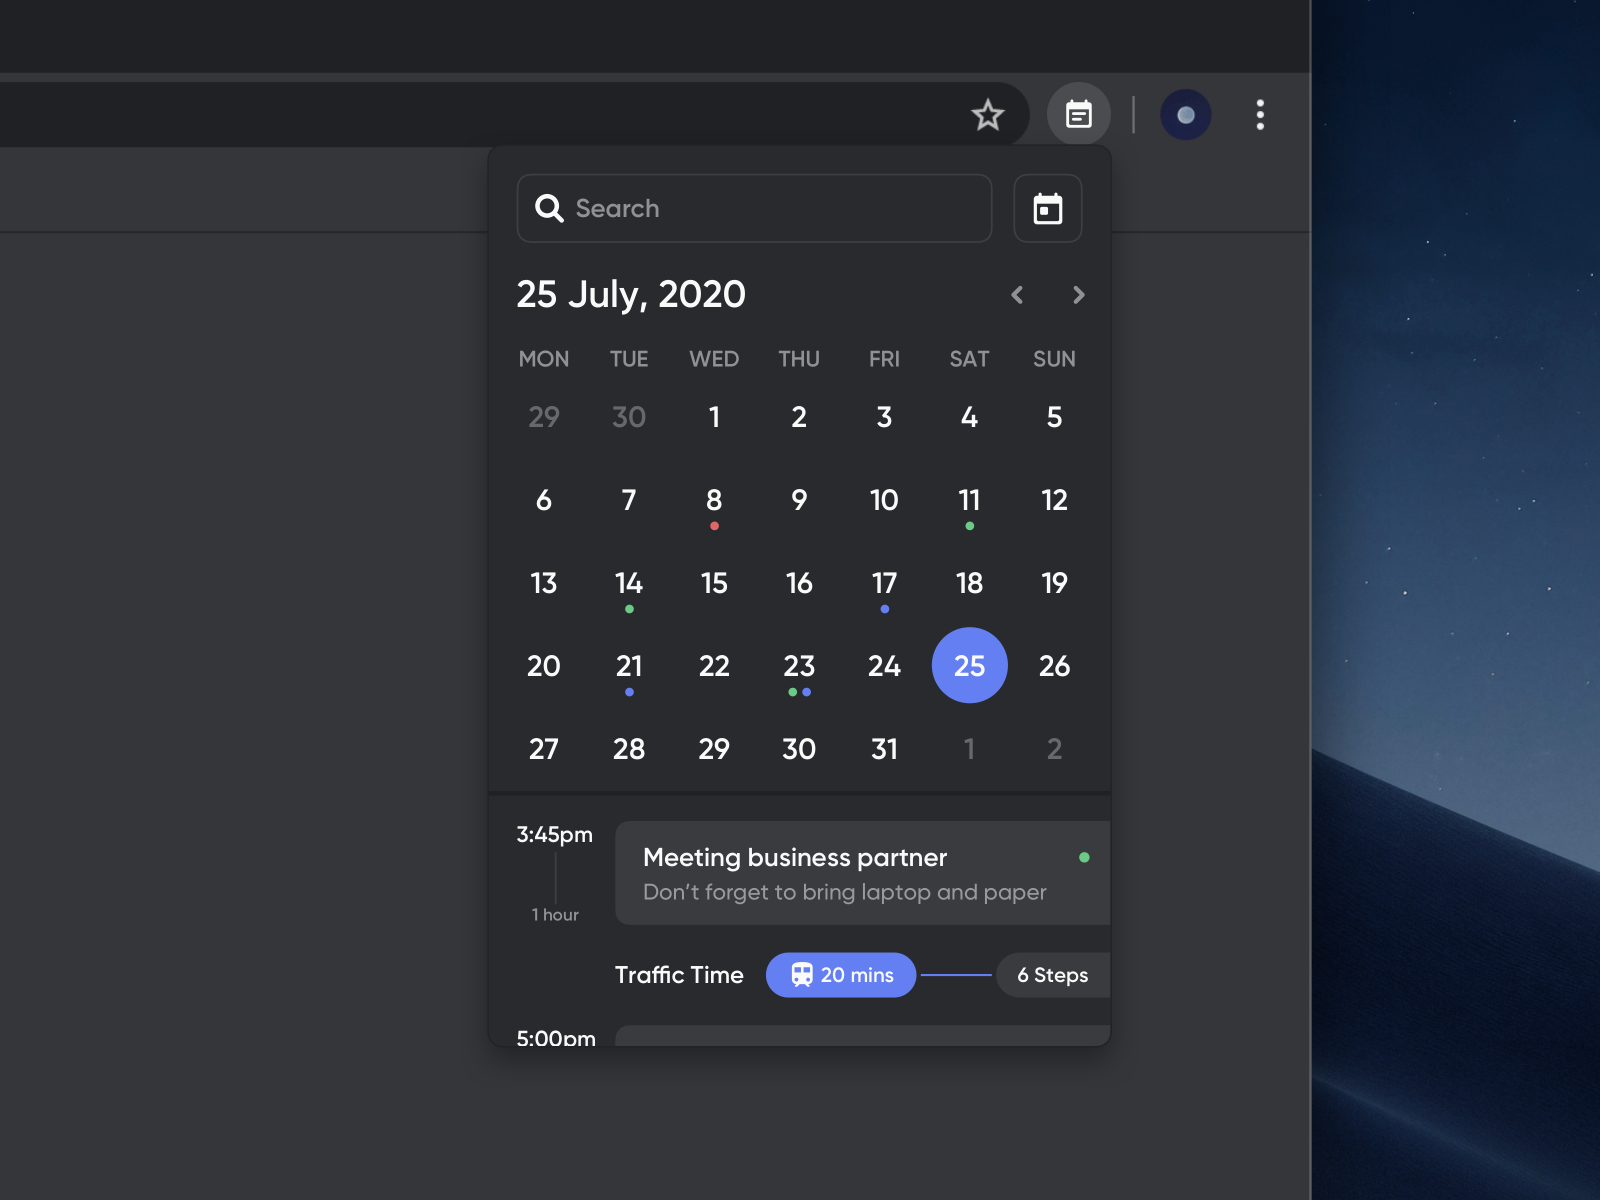1600x1200 pixels.
Task: Go to next month with right chevron
Action: click(x=1078, y=295)
